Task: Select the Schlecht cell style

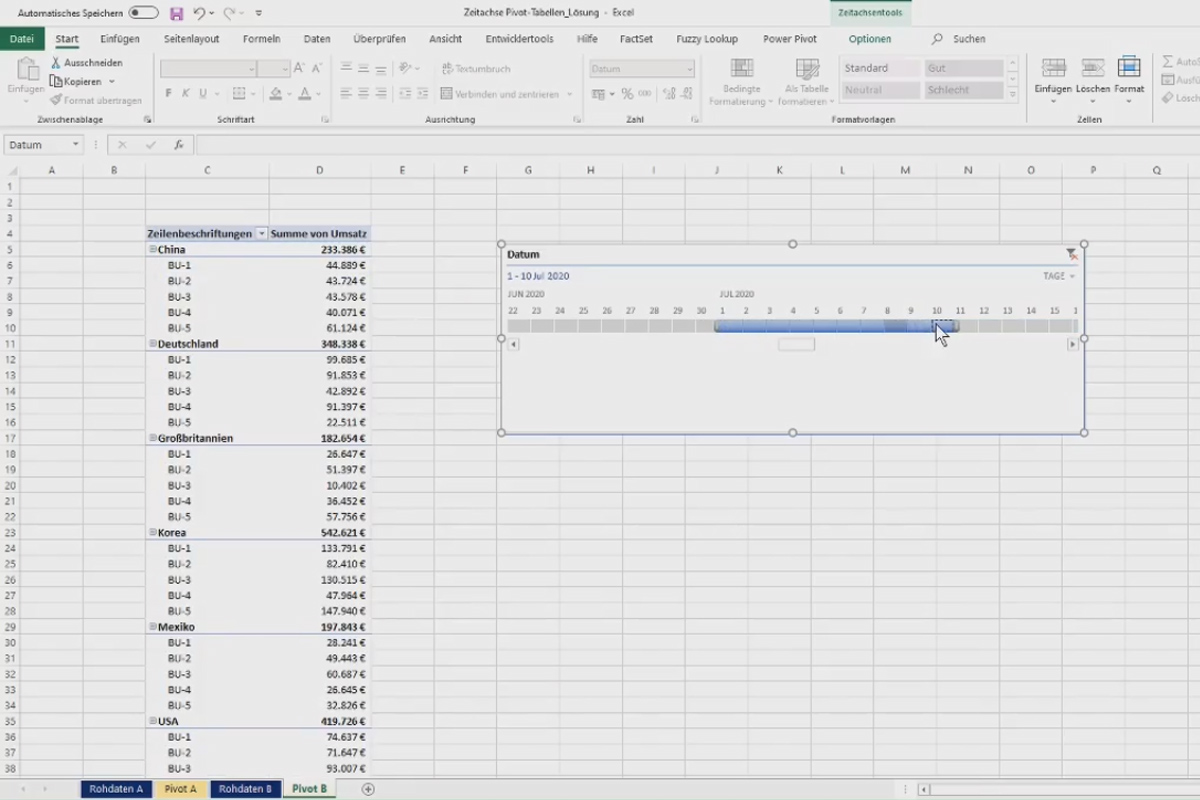Action: (x=964, y=90)
